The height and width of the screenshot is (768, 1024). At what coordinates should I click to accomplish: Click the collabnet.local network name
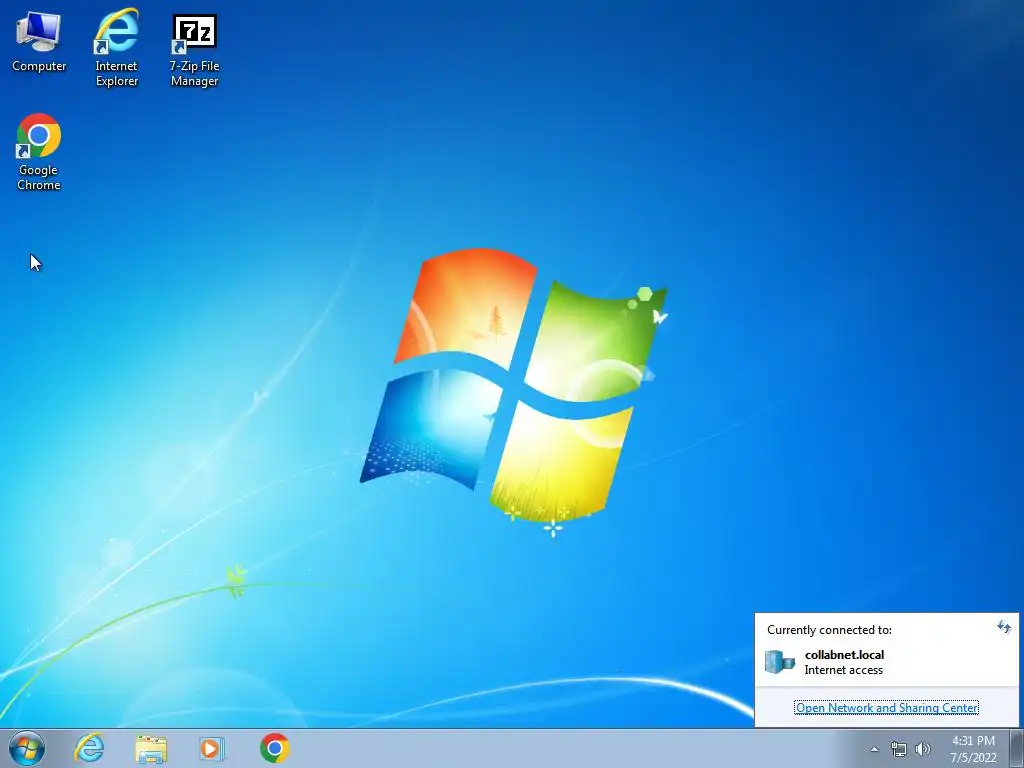(x=844, y=654)
